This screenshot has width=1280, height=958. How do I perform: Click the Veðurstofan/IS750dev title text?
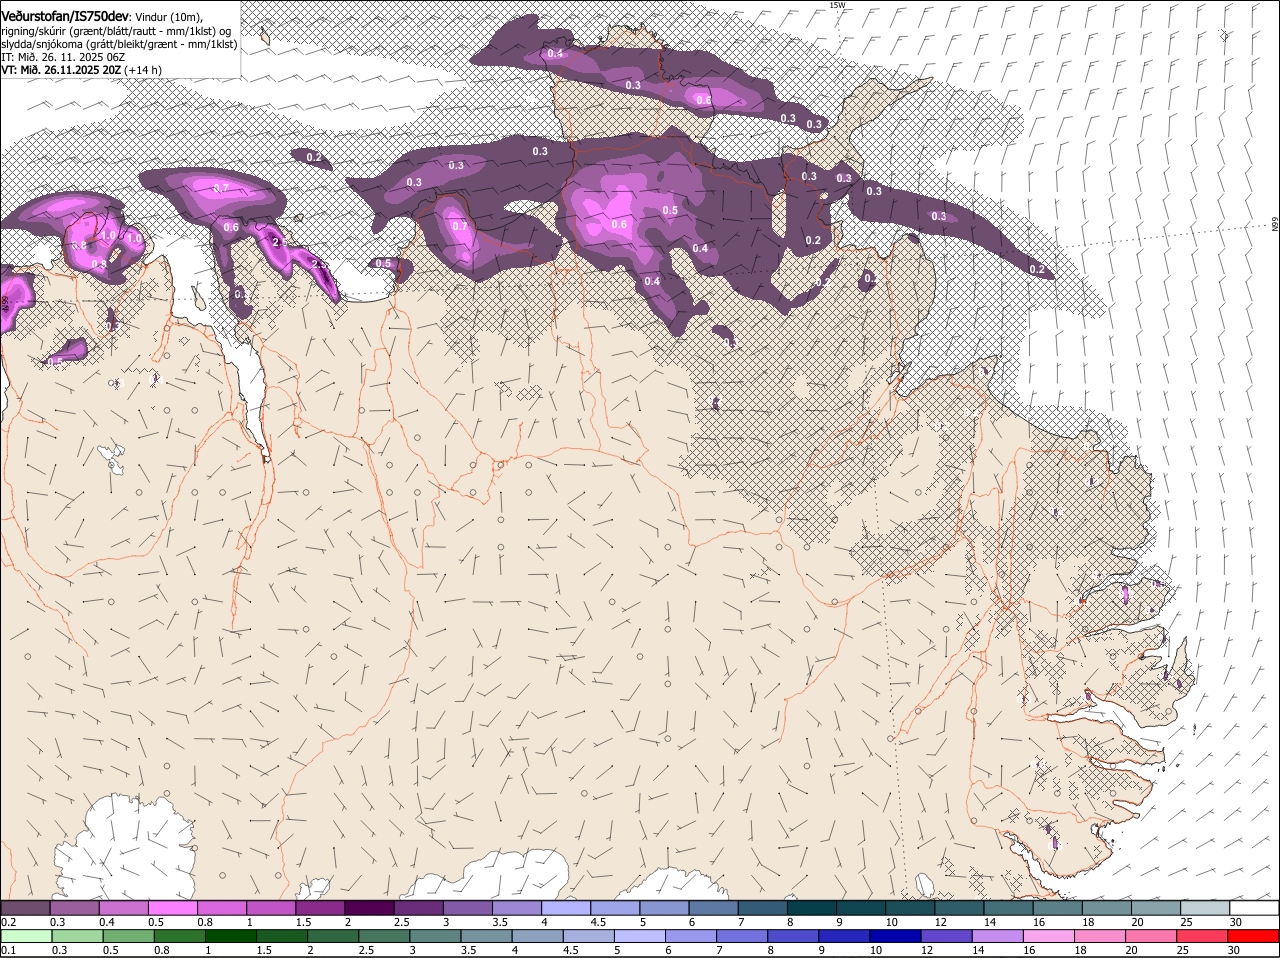tap(65, 16)
